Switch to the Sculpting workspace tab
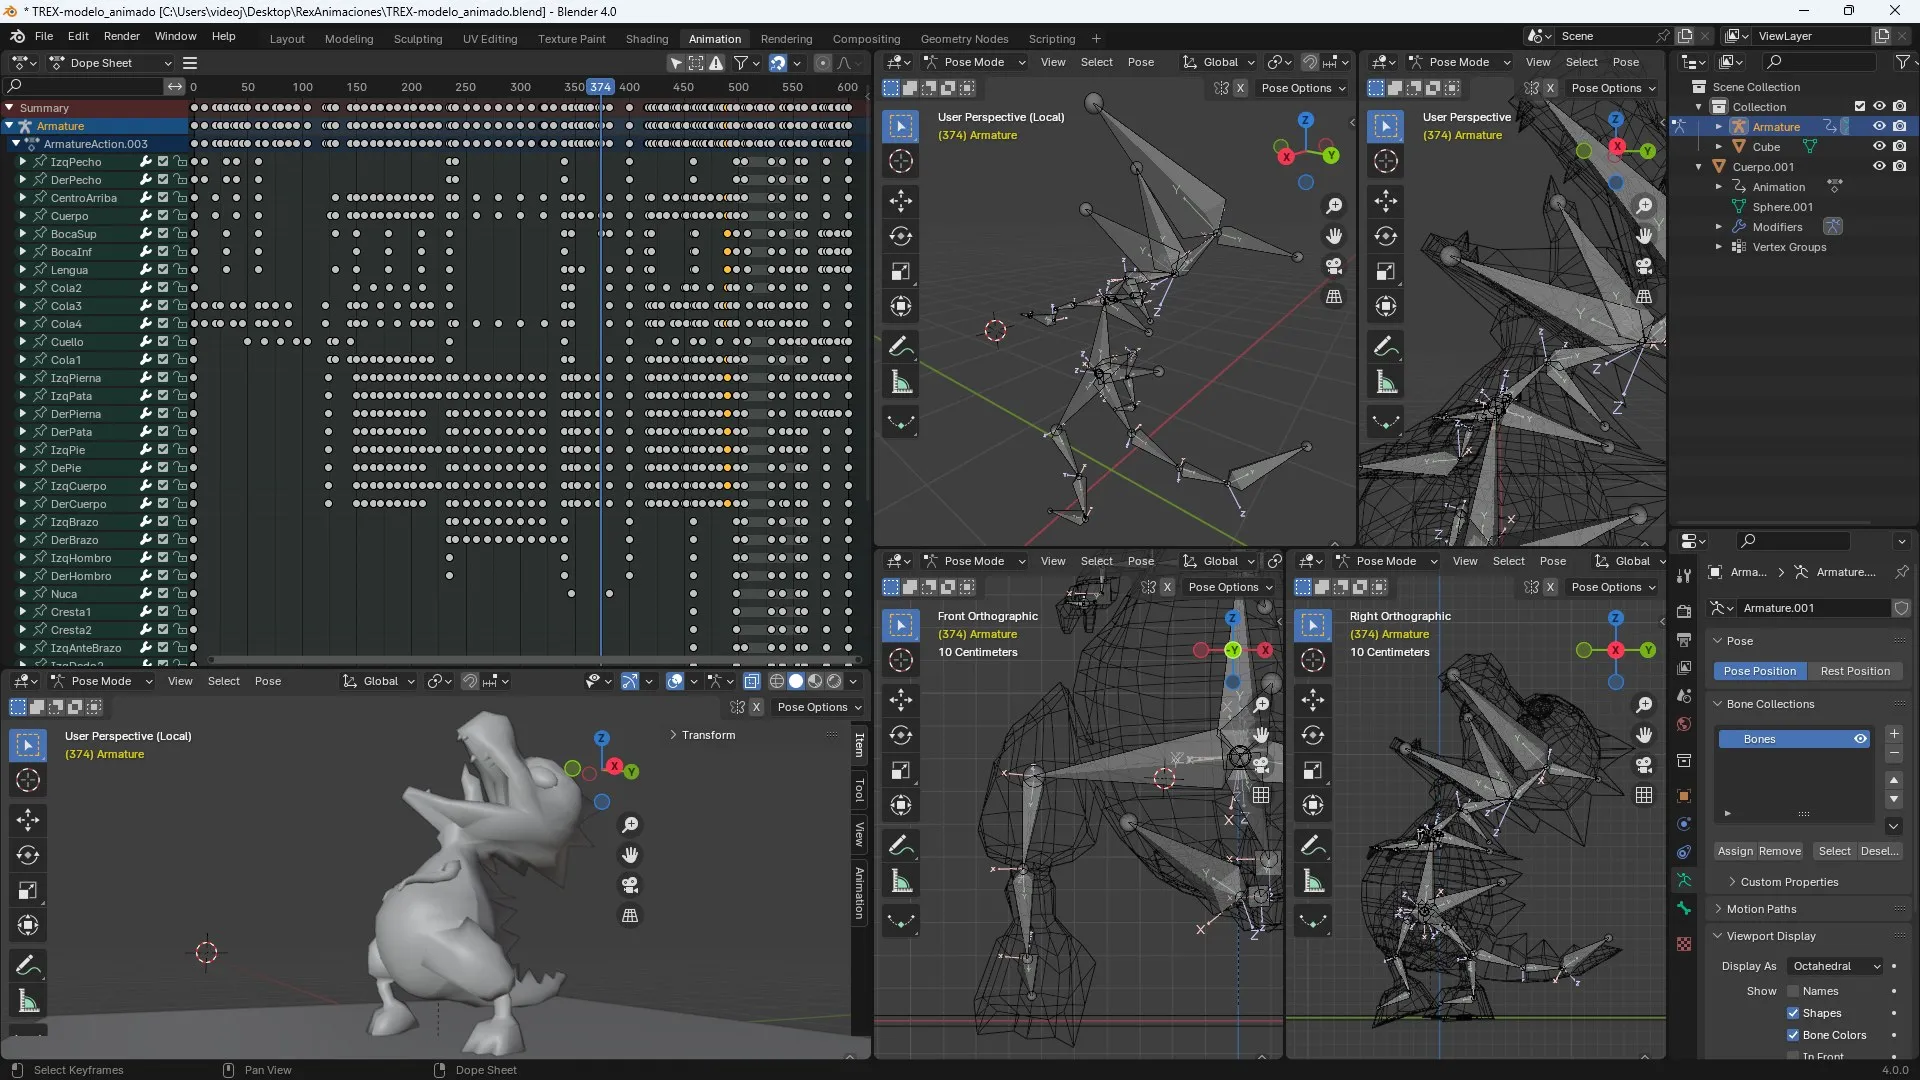The image size is (1920, 1080). tap(418, 39)
